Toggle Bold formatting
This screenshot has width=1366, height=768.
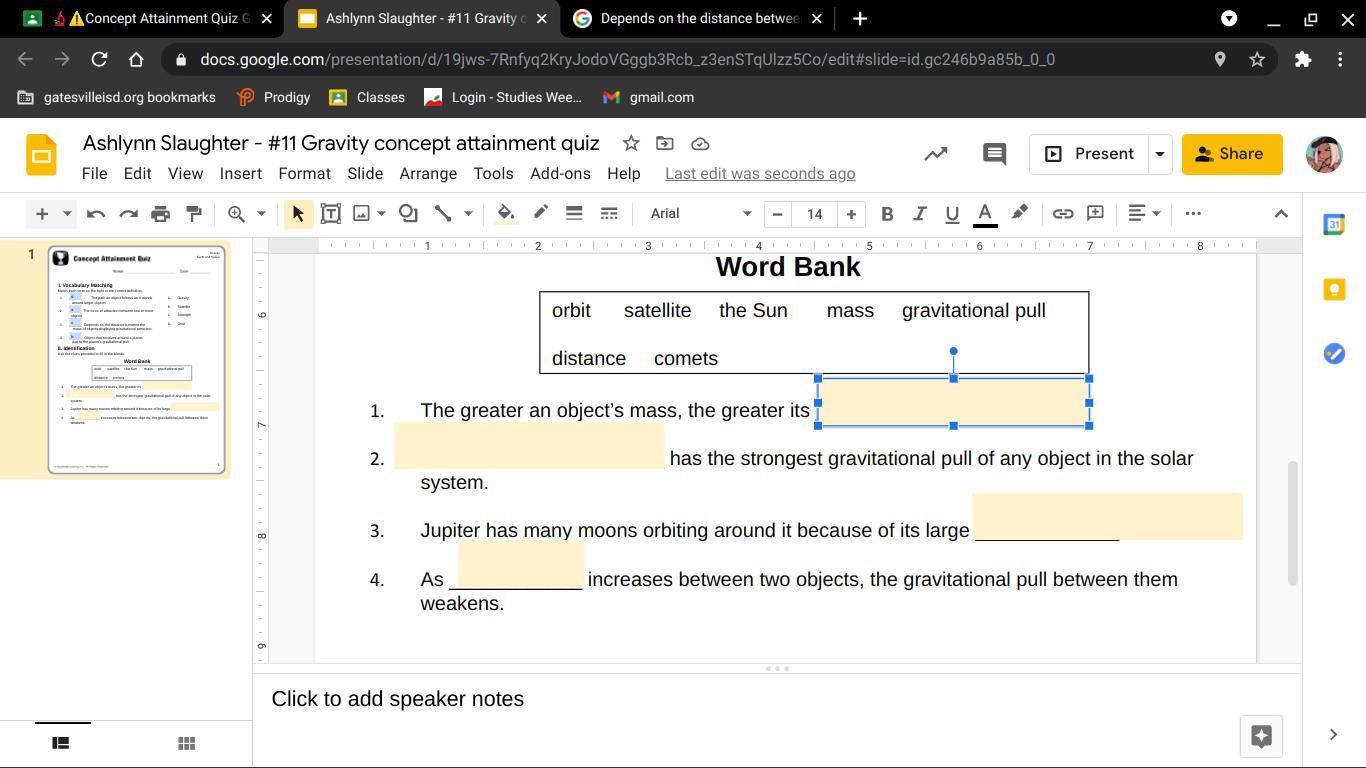click(x=886, y=213)
